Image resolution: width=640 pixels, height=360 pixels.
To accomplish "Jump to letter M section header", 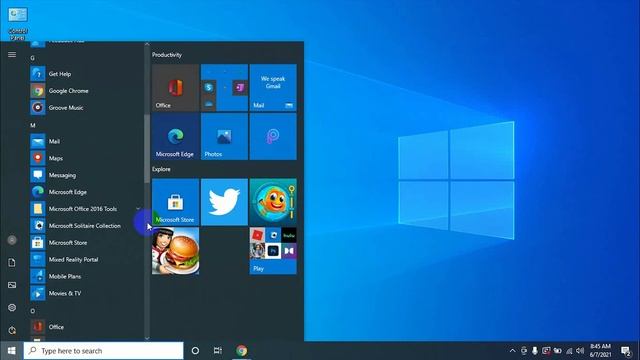I will (33, 125).
